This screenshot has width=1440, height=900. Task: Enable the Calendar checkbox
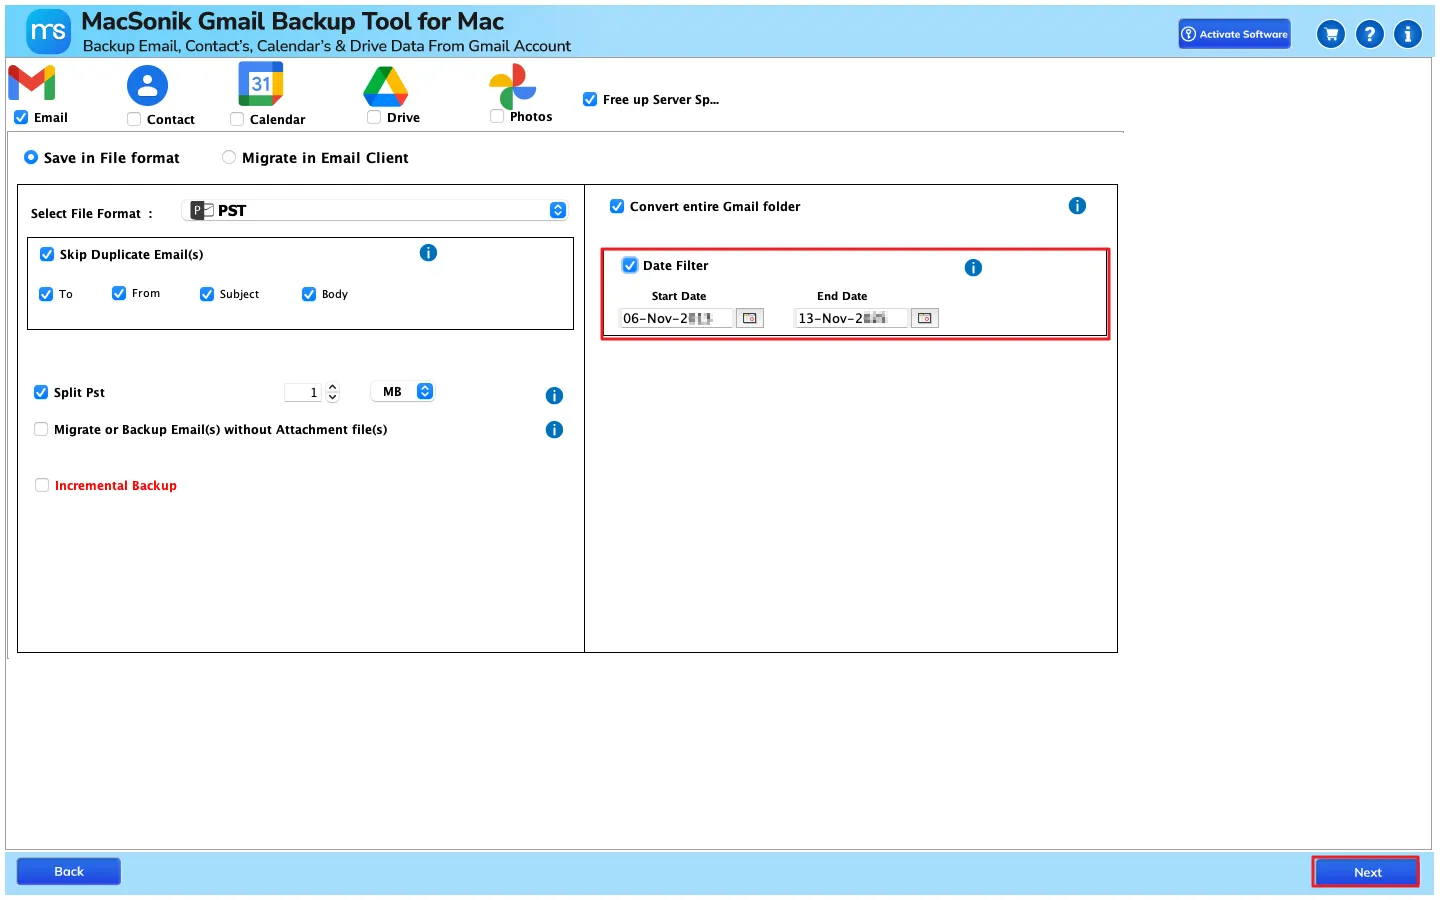point(237,120)
